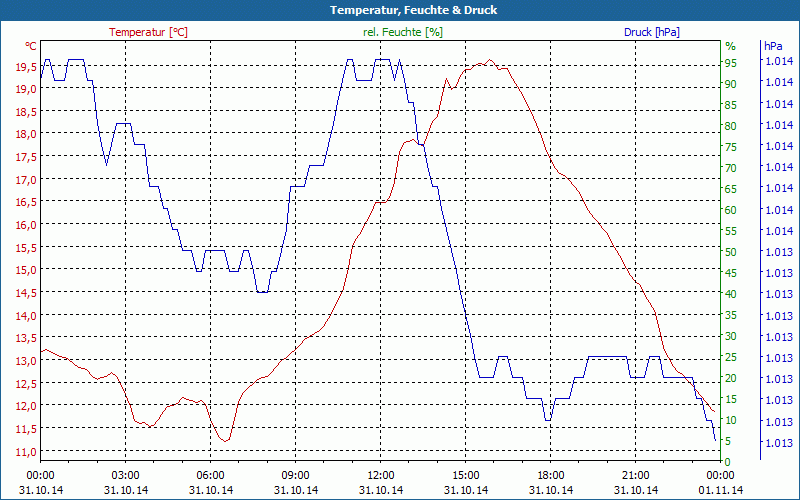Click the blue hPa axis unit label

[x=773, y=46]
